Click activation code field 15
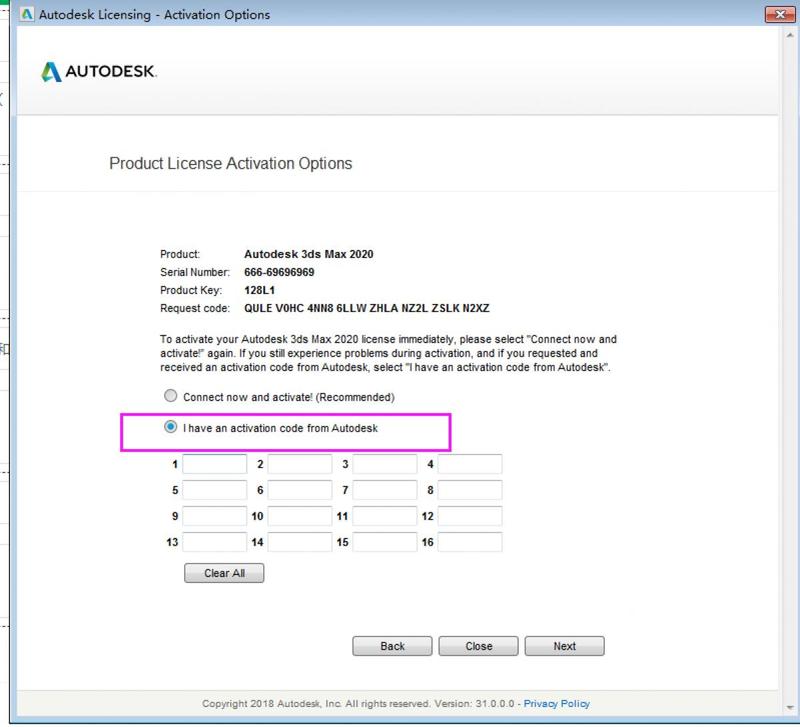The height and width of the screenshot is (727, 800). pos(385,542)
